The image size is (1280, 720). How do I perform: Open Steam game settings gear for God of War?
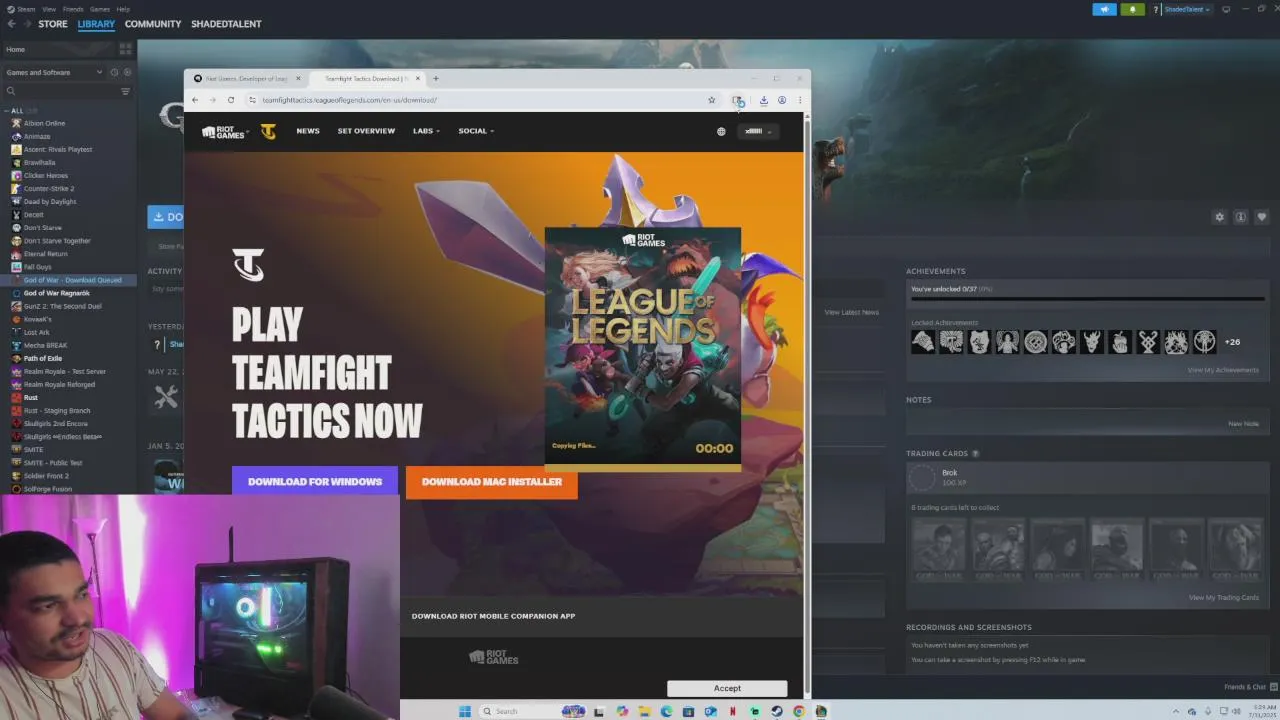pyautogui.click(x=1219, y=217)
